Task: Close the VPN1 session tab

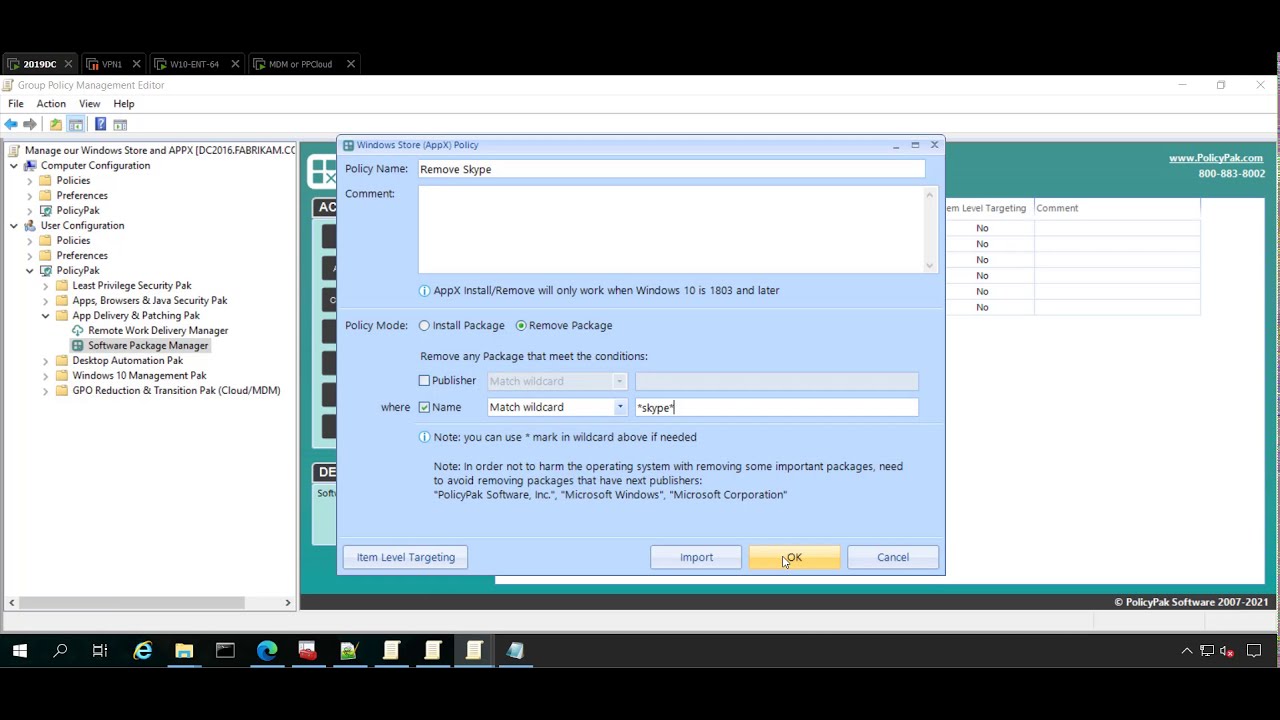Action: pos(136,64)
